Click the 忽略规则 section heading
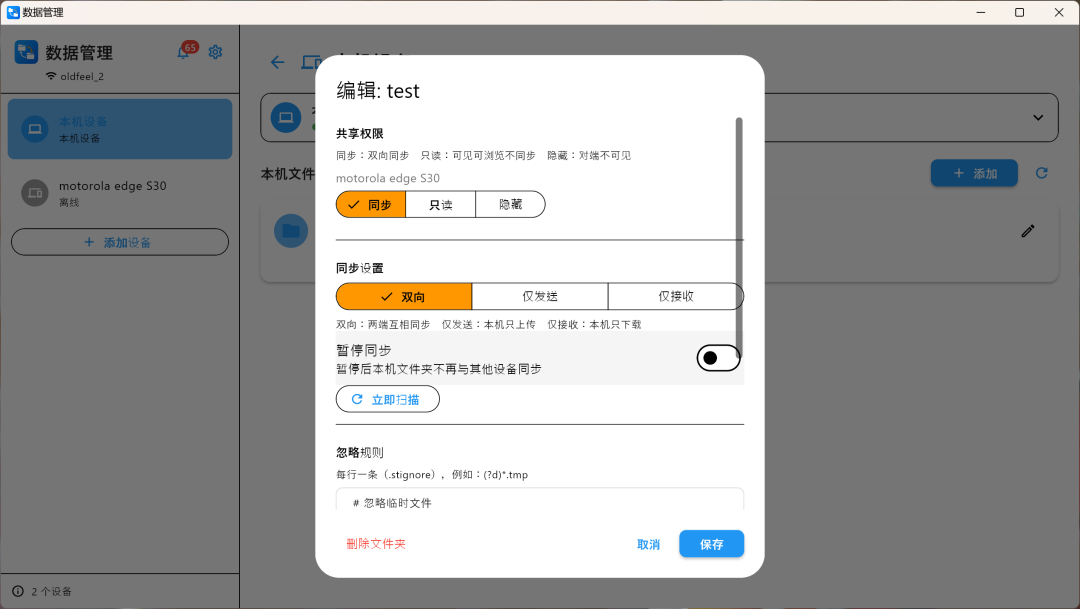Viewport: 1080px width, 609px height. (360, 453)
